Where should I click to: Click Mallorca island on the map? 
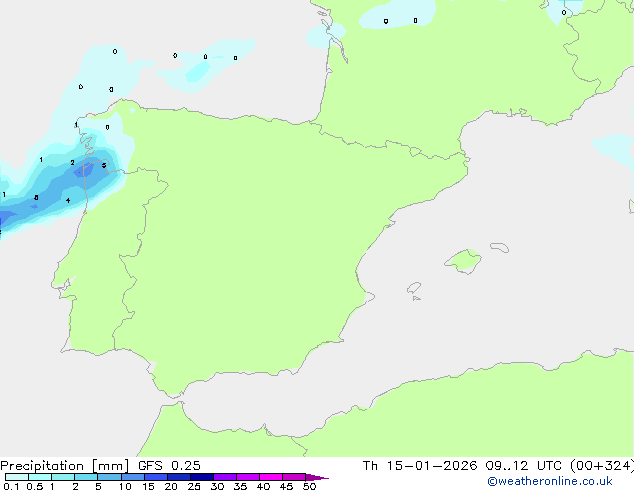(x=464, y=261)
